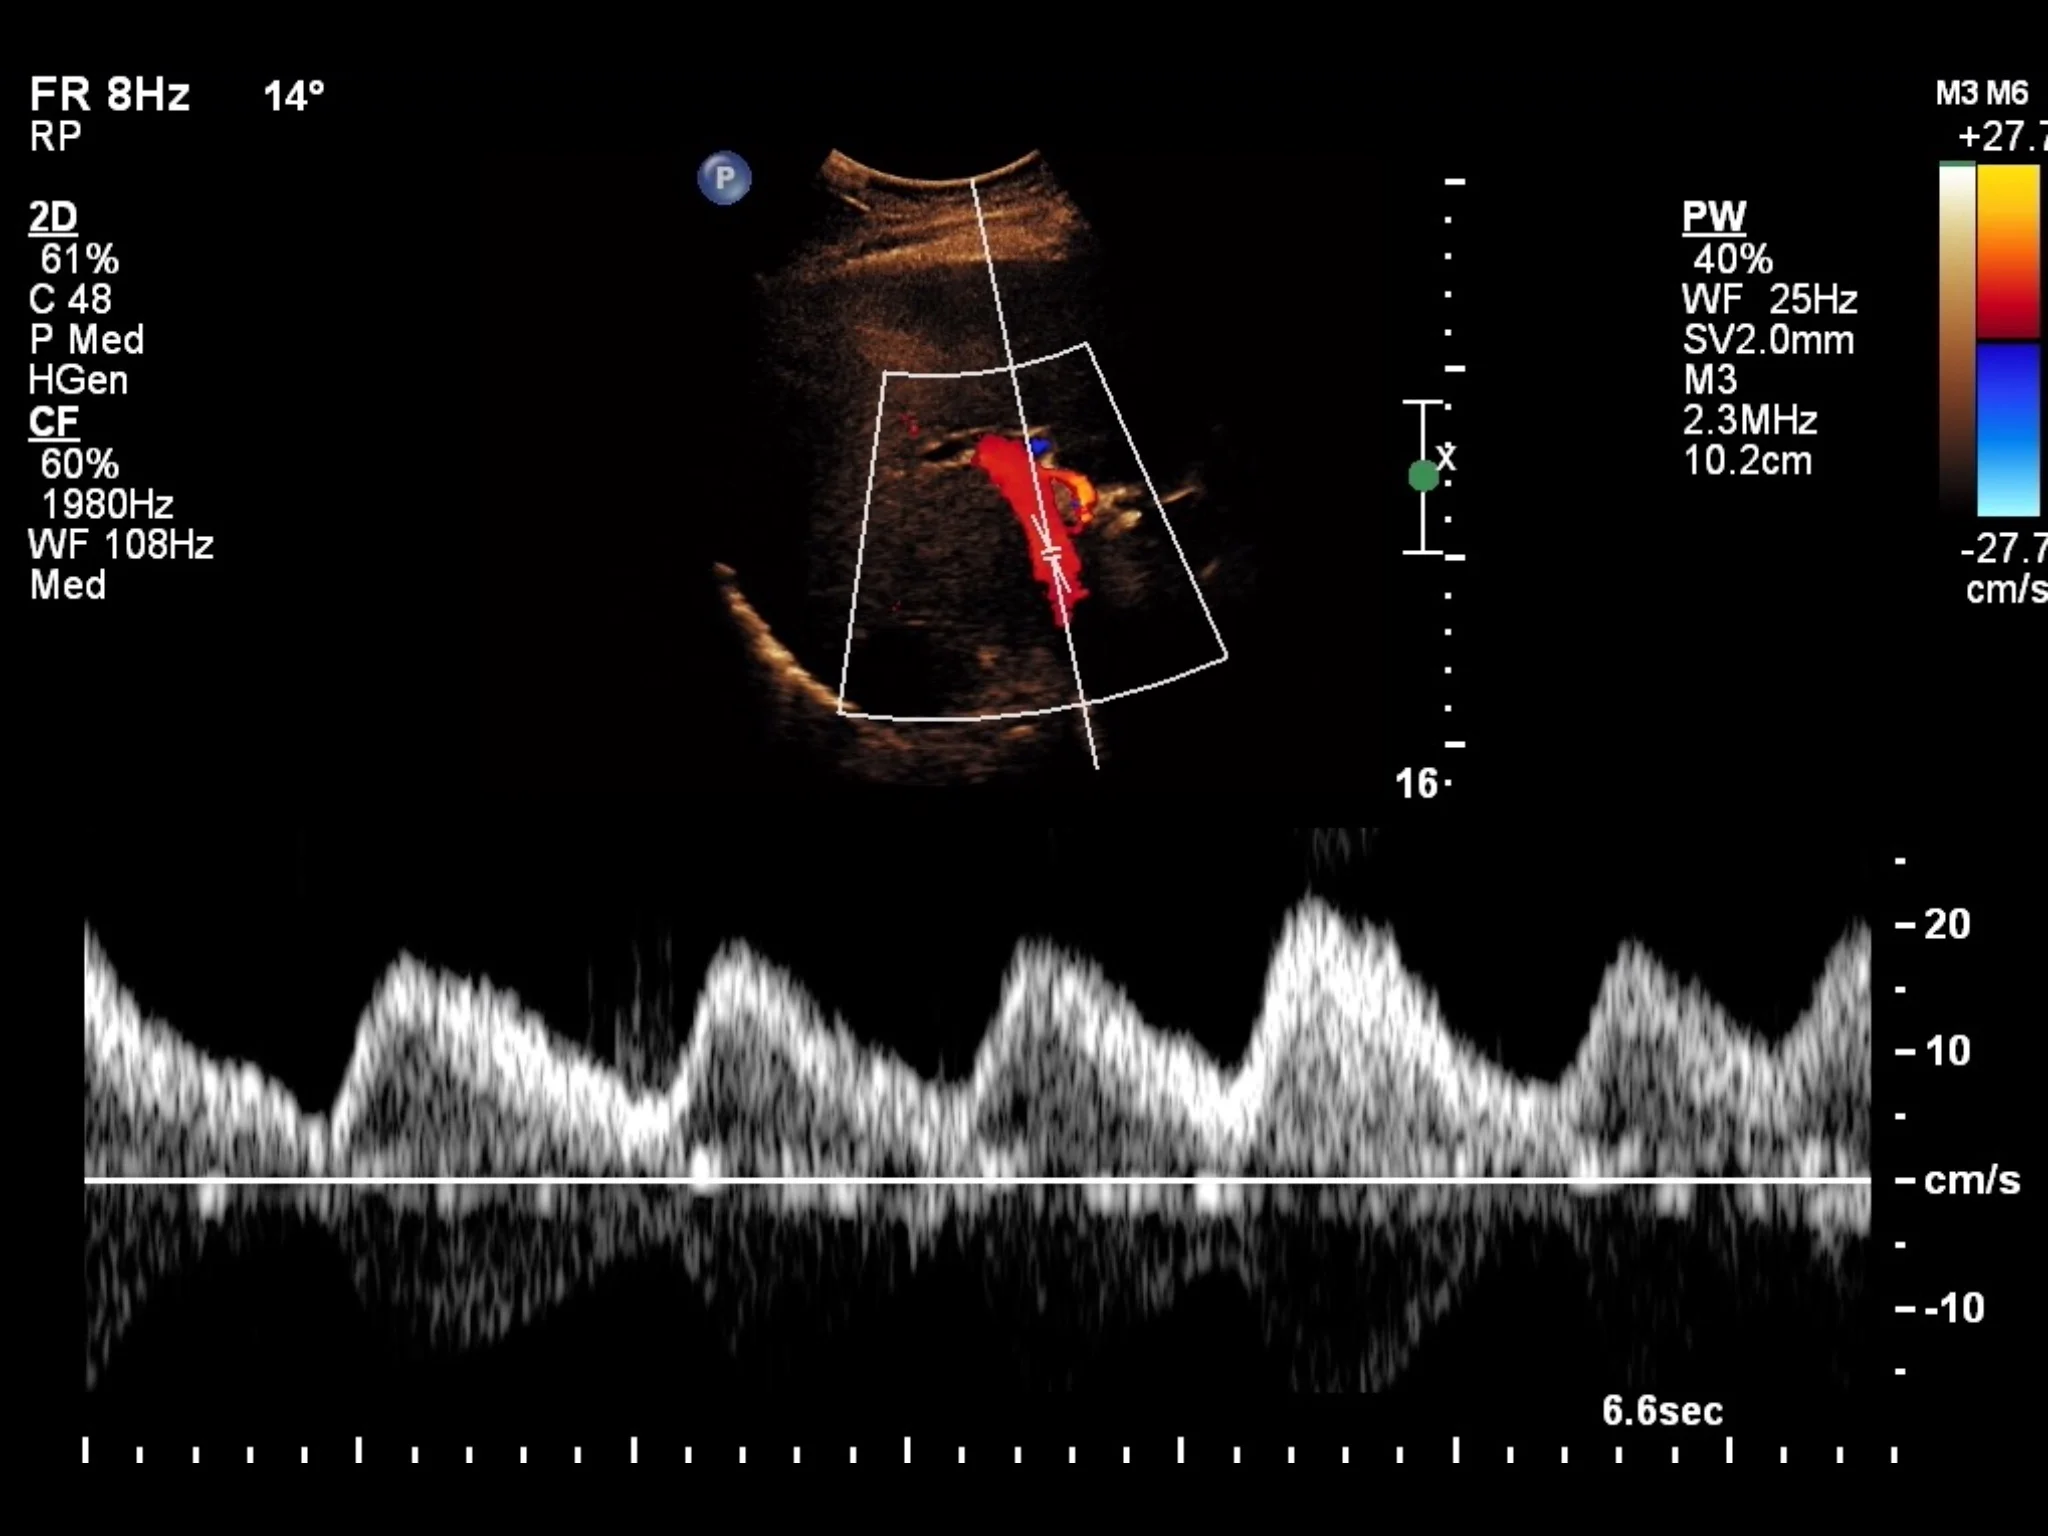The image size is (2048, 1536).
Task: Click the 16 cm depth marker
Action: pos(1416,784)
